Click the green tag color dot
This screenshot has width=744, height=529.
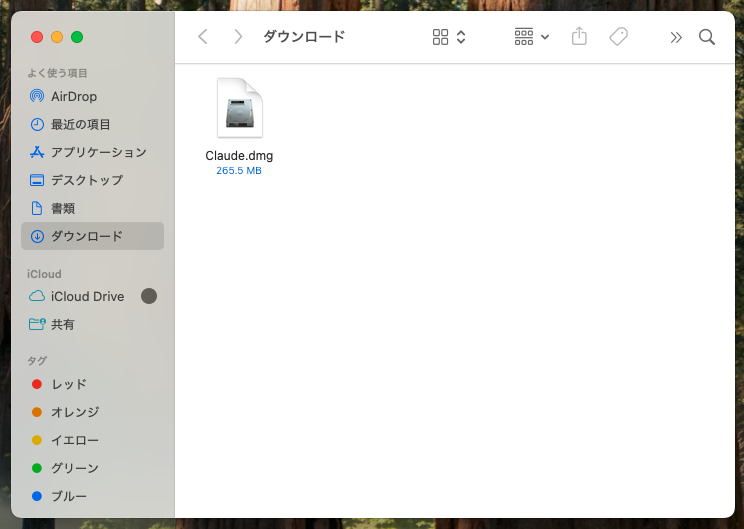[37, 468]
